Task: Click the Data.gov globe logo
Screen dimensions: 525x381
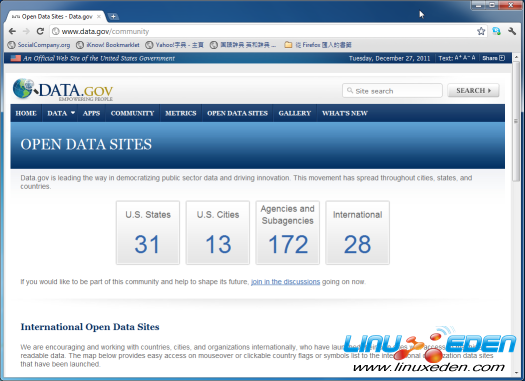Action: 23,88
